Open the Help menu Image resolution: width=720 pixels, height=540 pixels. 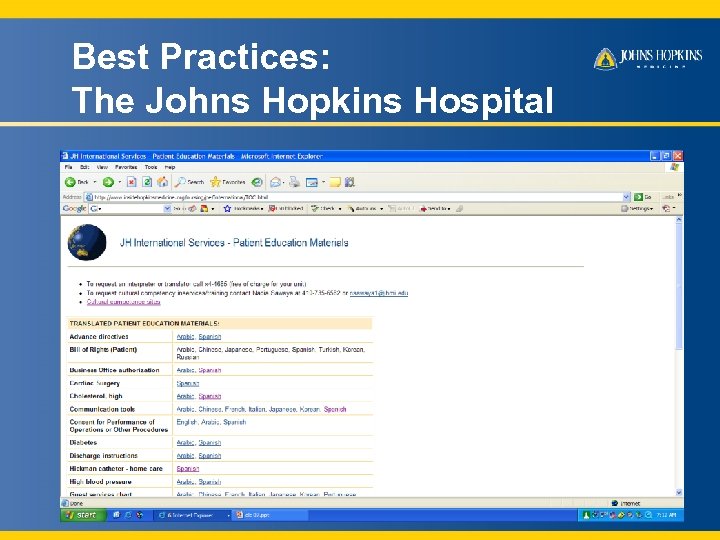(170, 167)
